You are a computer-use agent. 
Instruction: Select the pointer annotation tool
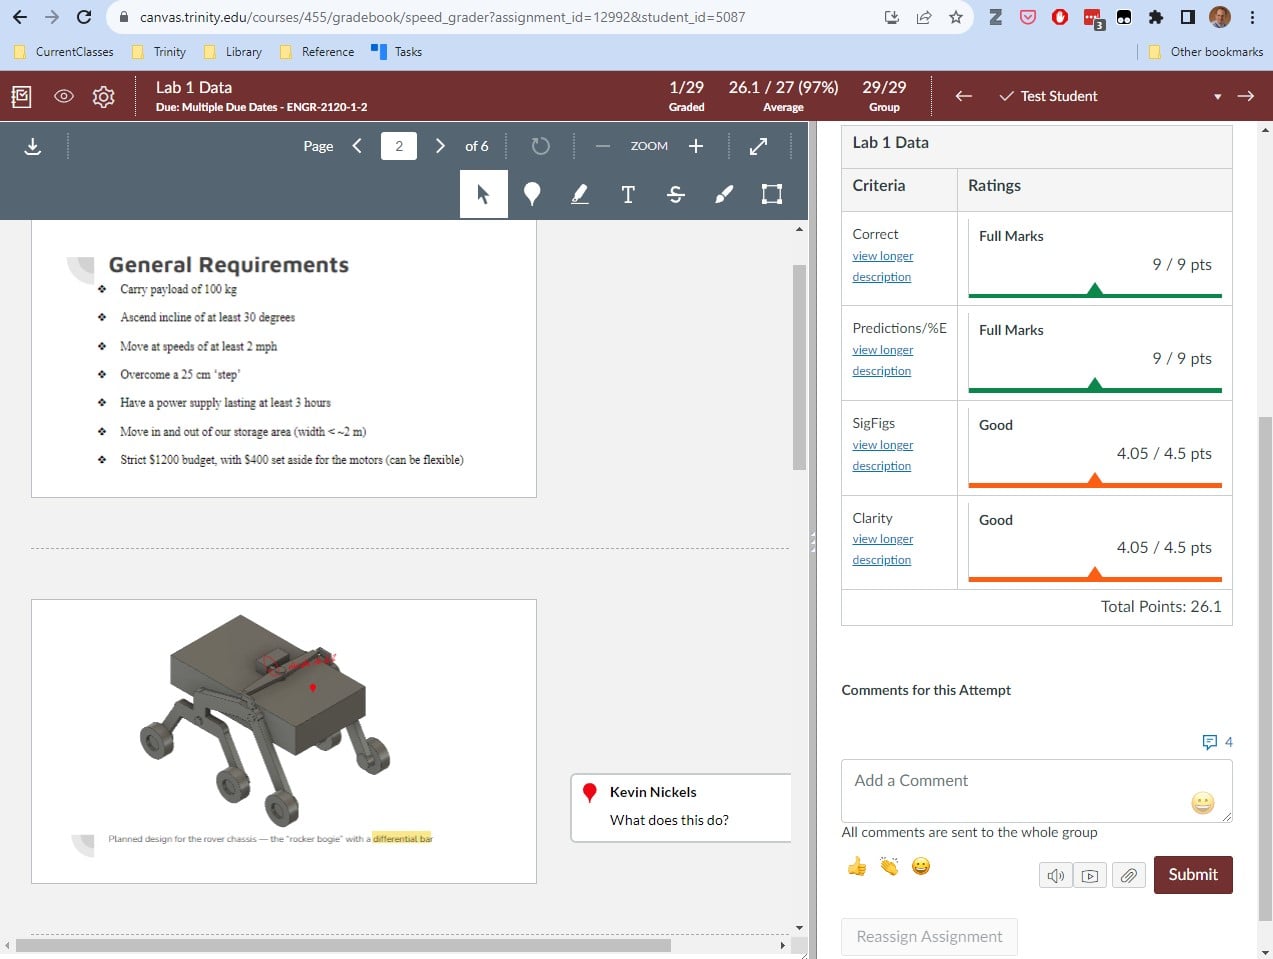click(x=483, y=194)
